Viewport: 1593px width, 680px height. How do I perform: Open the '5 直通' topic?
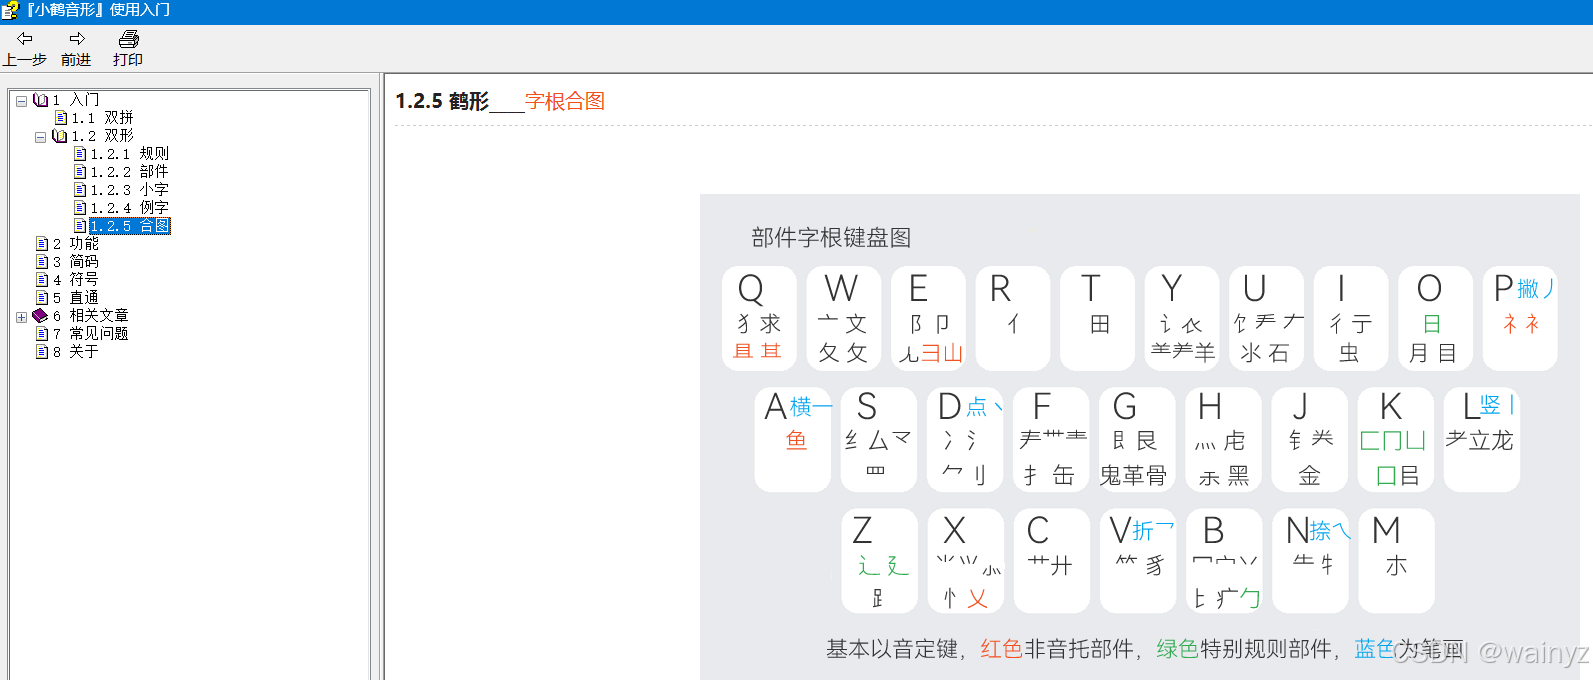click(75, 298)
